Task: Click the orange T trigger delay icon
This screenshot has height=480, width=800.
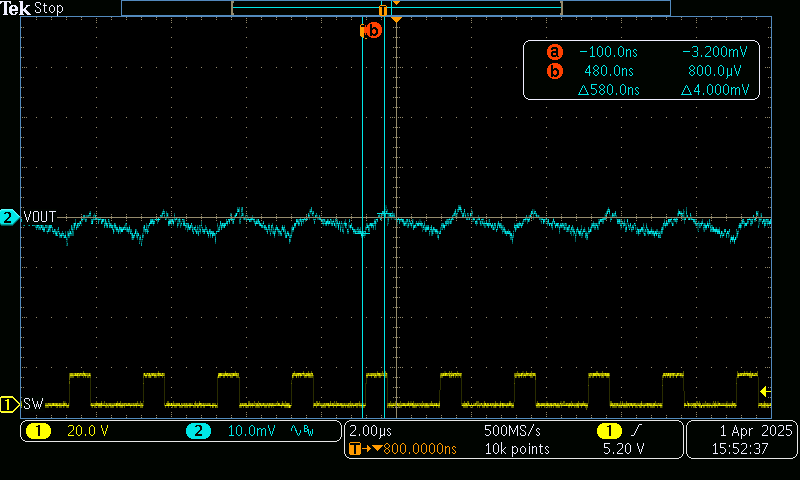Action: [x=356, y=449]
